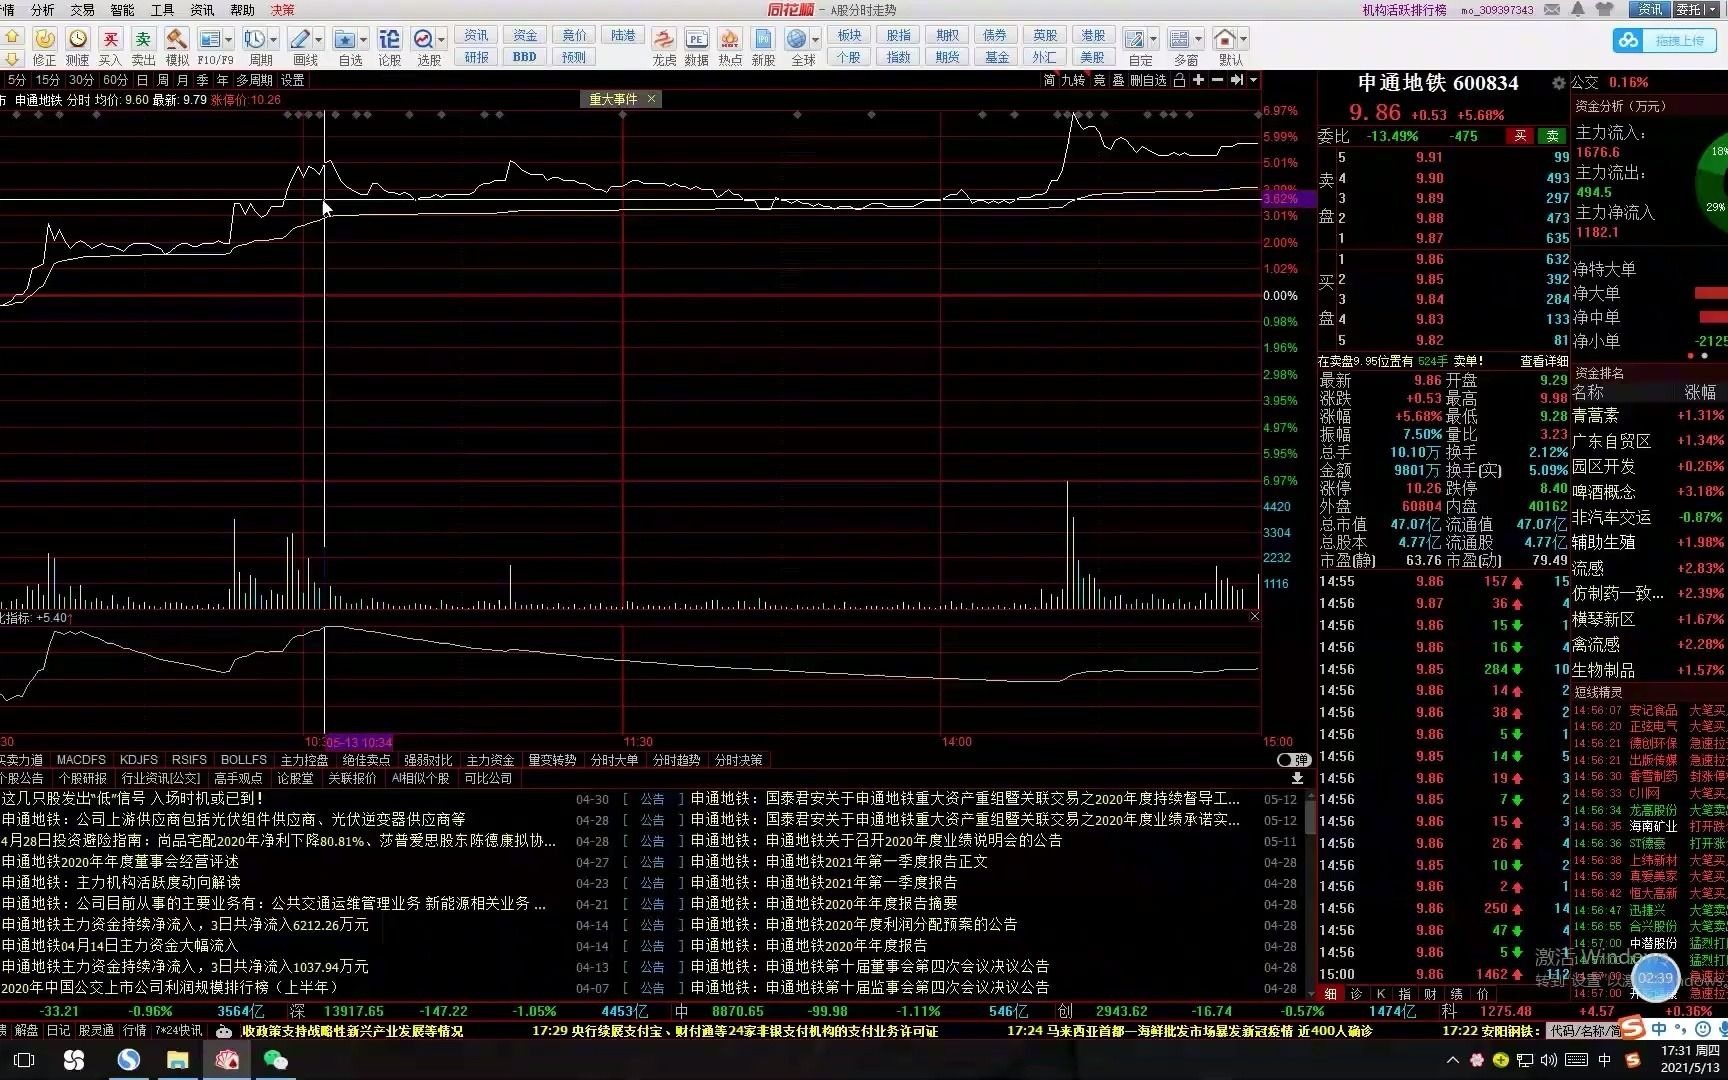Click 查看详细 link in order book
The image size is (1728, 1080).
1544,361
